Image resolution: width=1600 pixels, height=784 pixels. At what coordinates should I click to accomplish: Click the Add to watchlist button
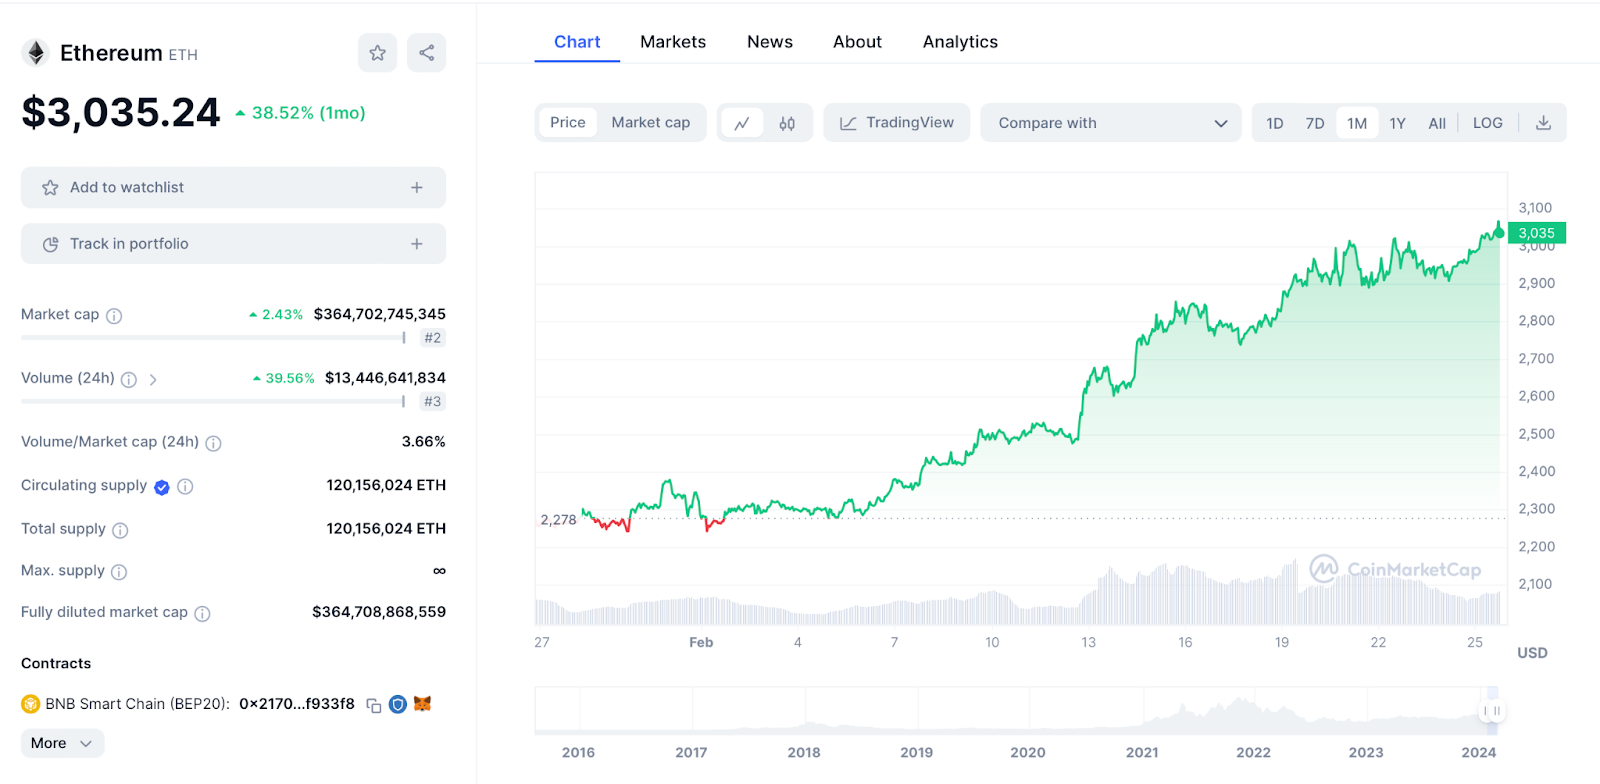(x=233, y=188)
